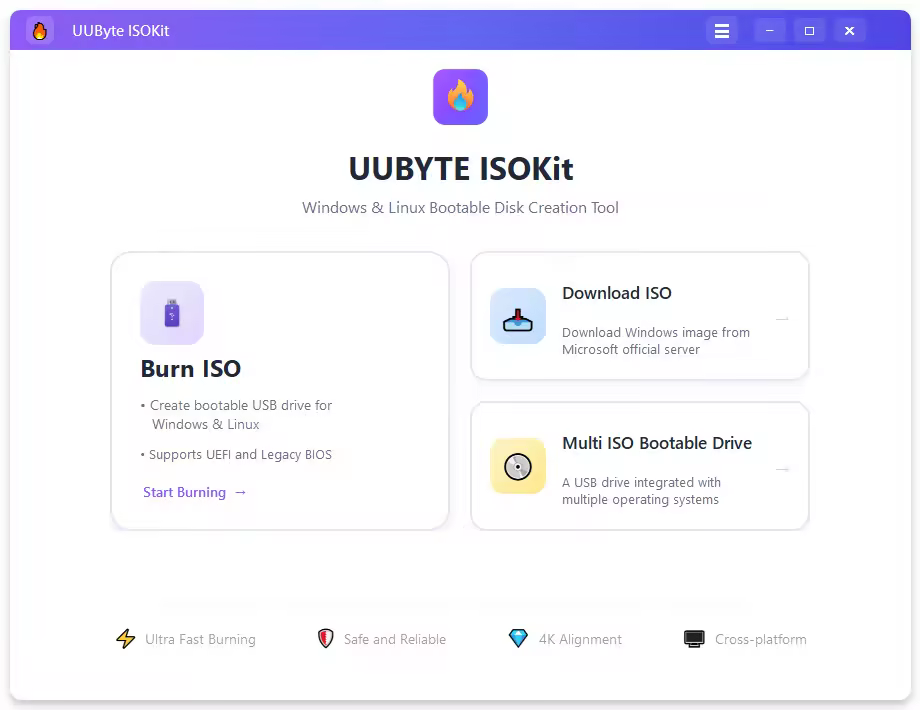
Task: Click the Multi ISO disc icon
Action: pos(518,466)
